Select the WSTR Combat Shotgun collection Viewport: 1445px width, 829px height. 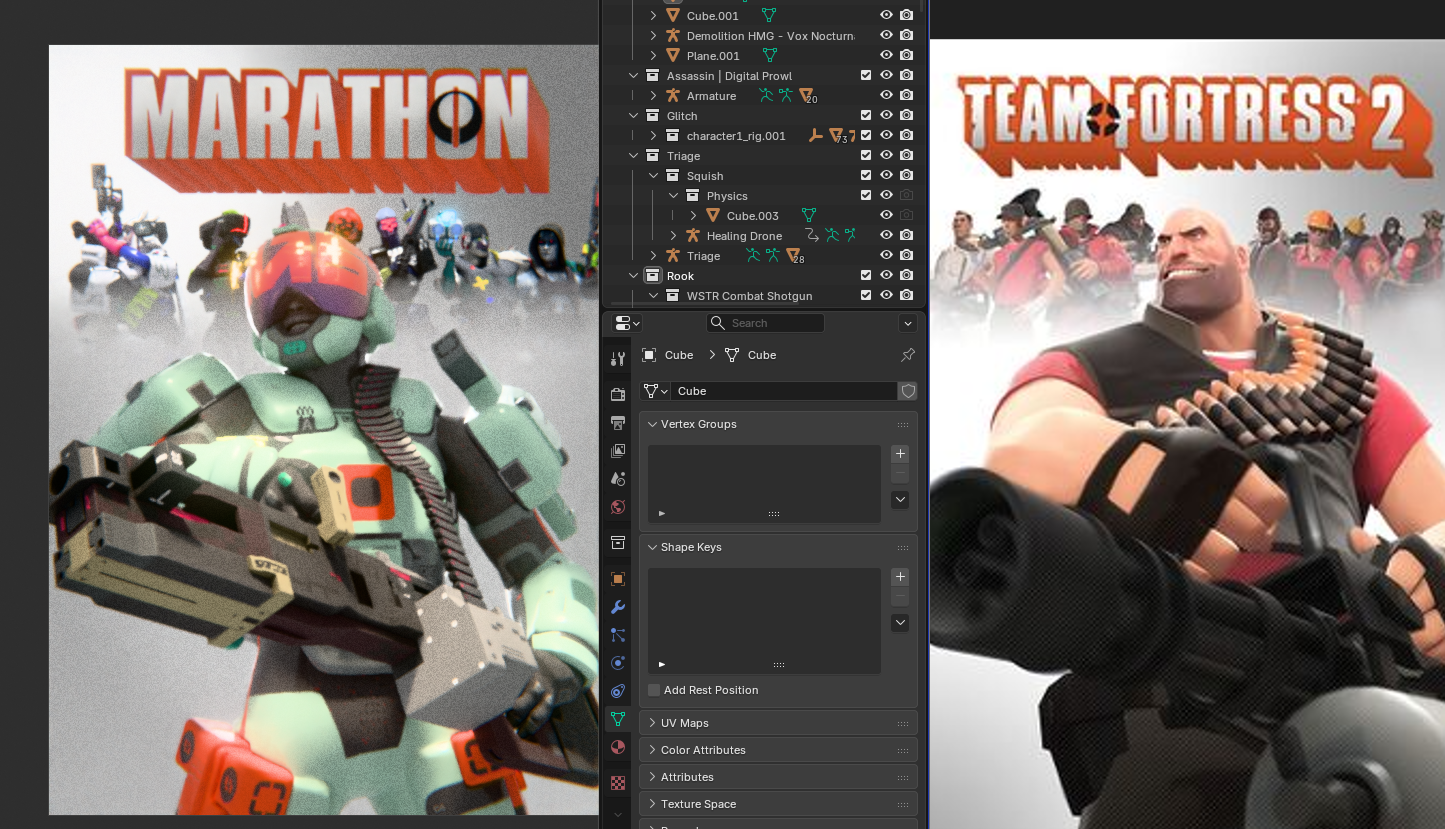pos(749,296)
